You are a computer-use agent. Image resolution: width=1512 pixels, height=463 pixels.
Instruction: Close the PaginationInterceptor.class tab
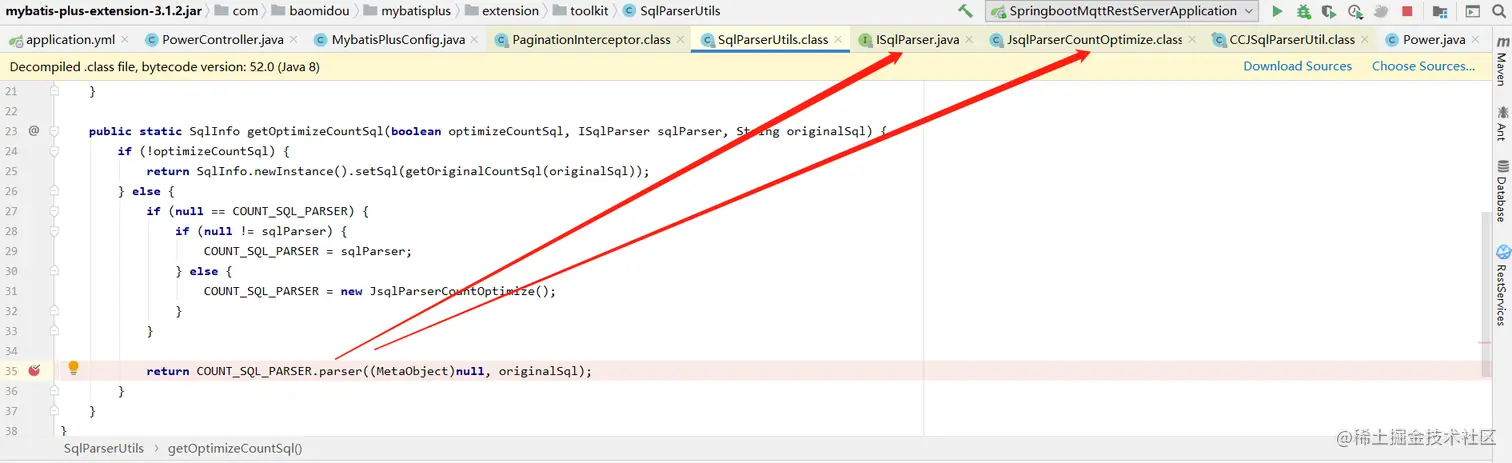pyautogui.click(x=680, y=40)
